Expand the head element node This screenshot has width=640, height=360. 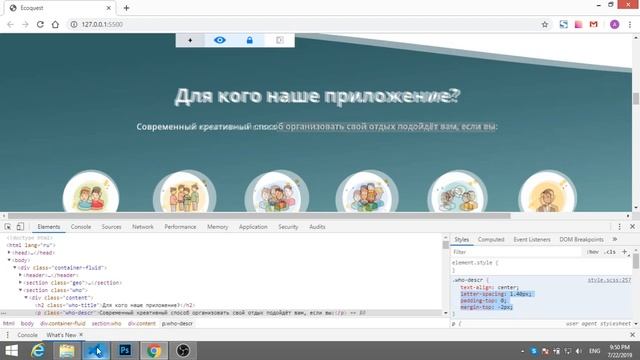[9, 253]
